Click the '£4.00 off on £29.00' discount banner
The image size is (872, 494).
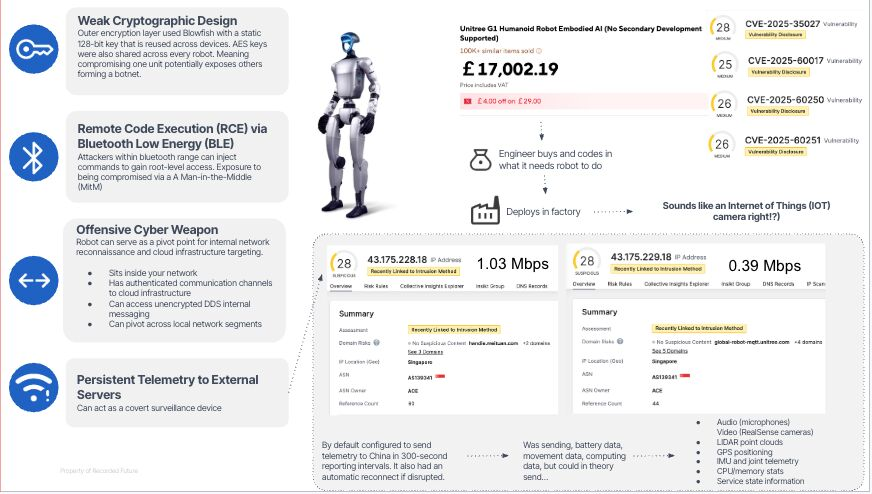584,101
